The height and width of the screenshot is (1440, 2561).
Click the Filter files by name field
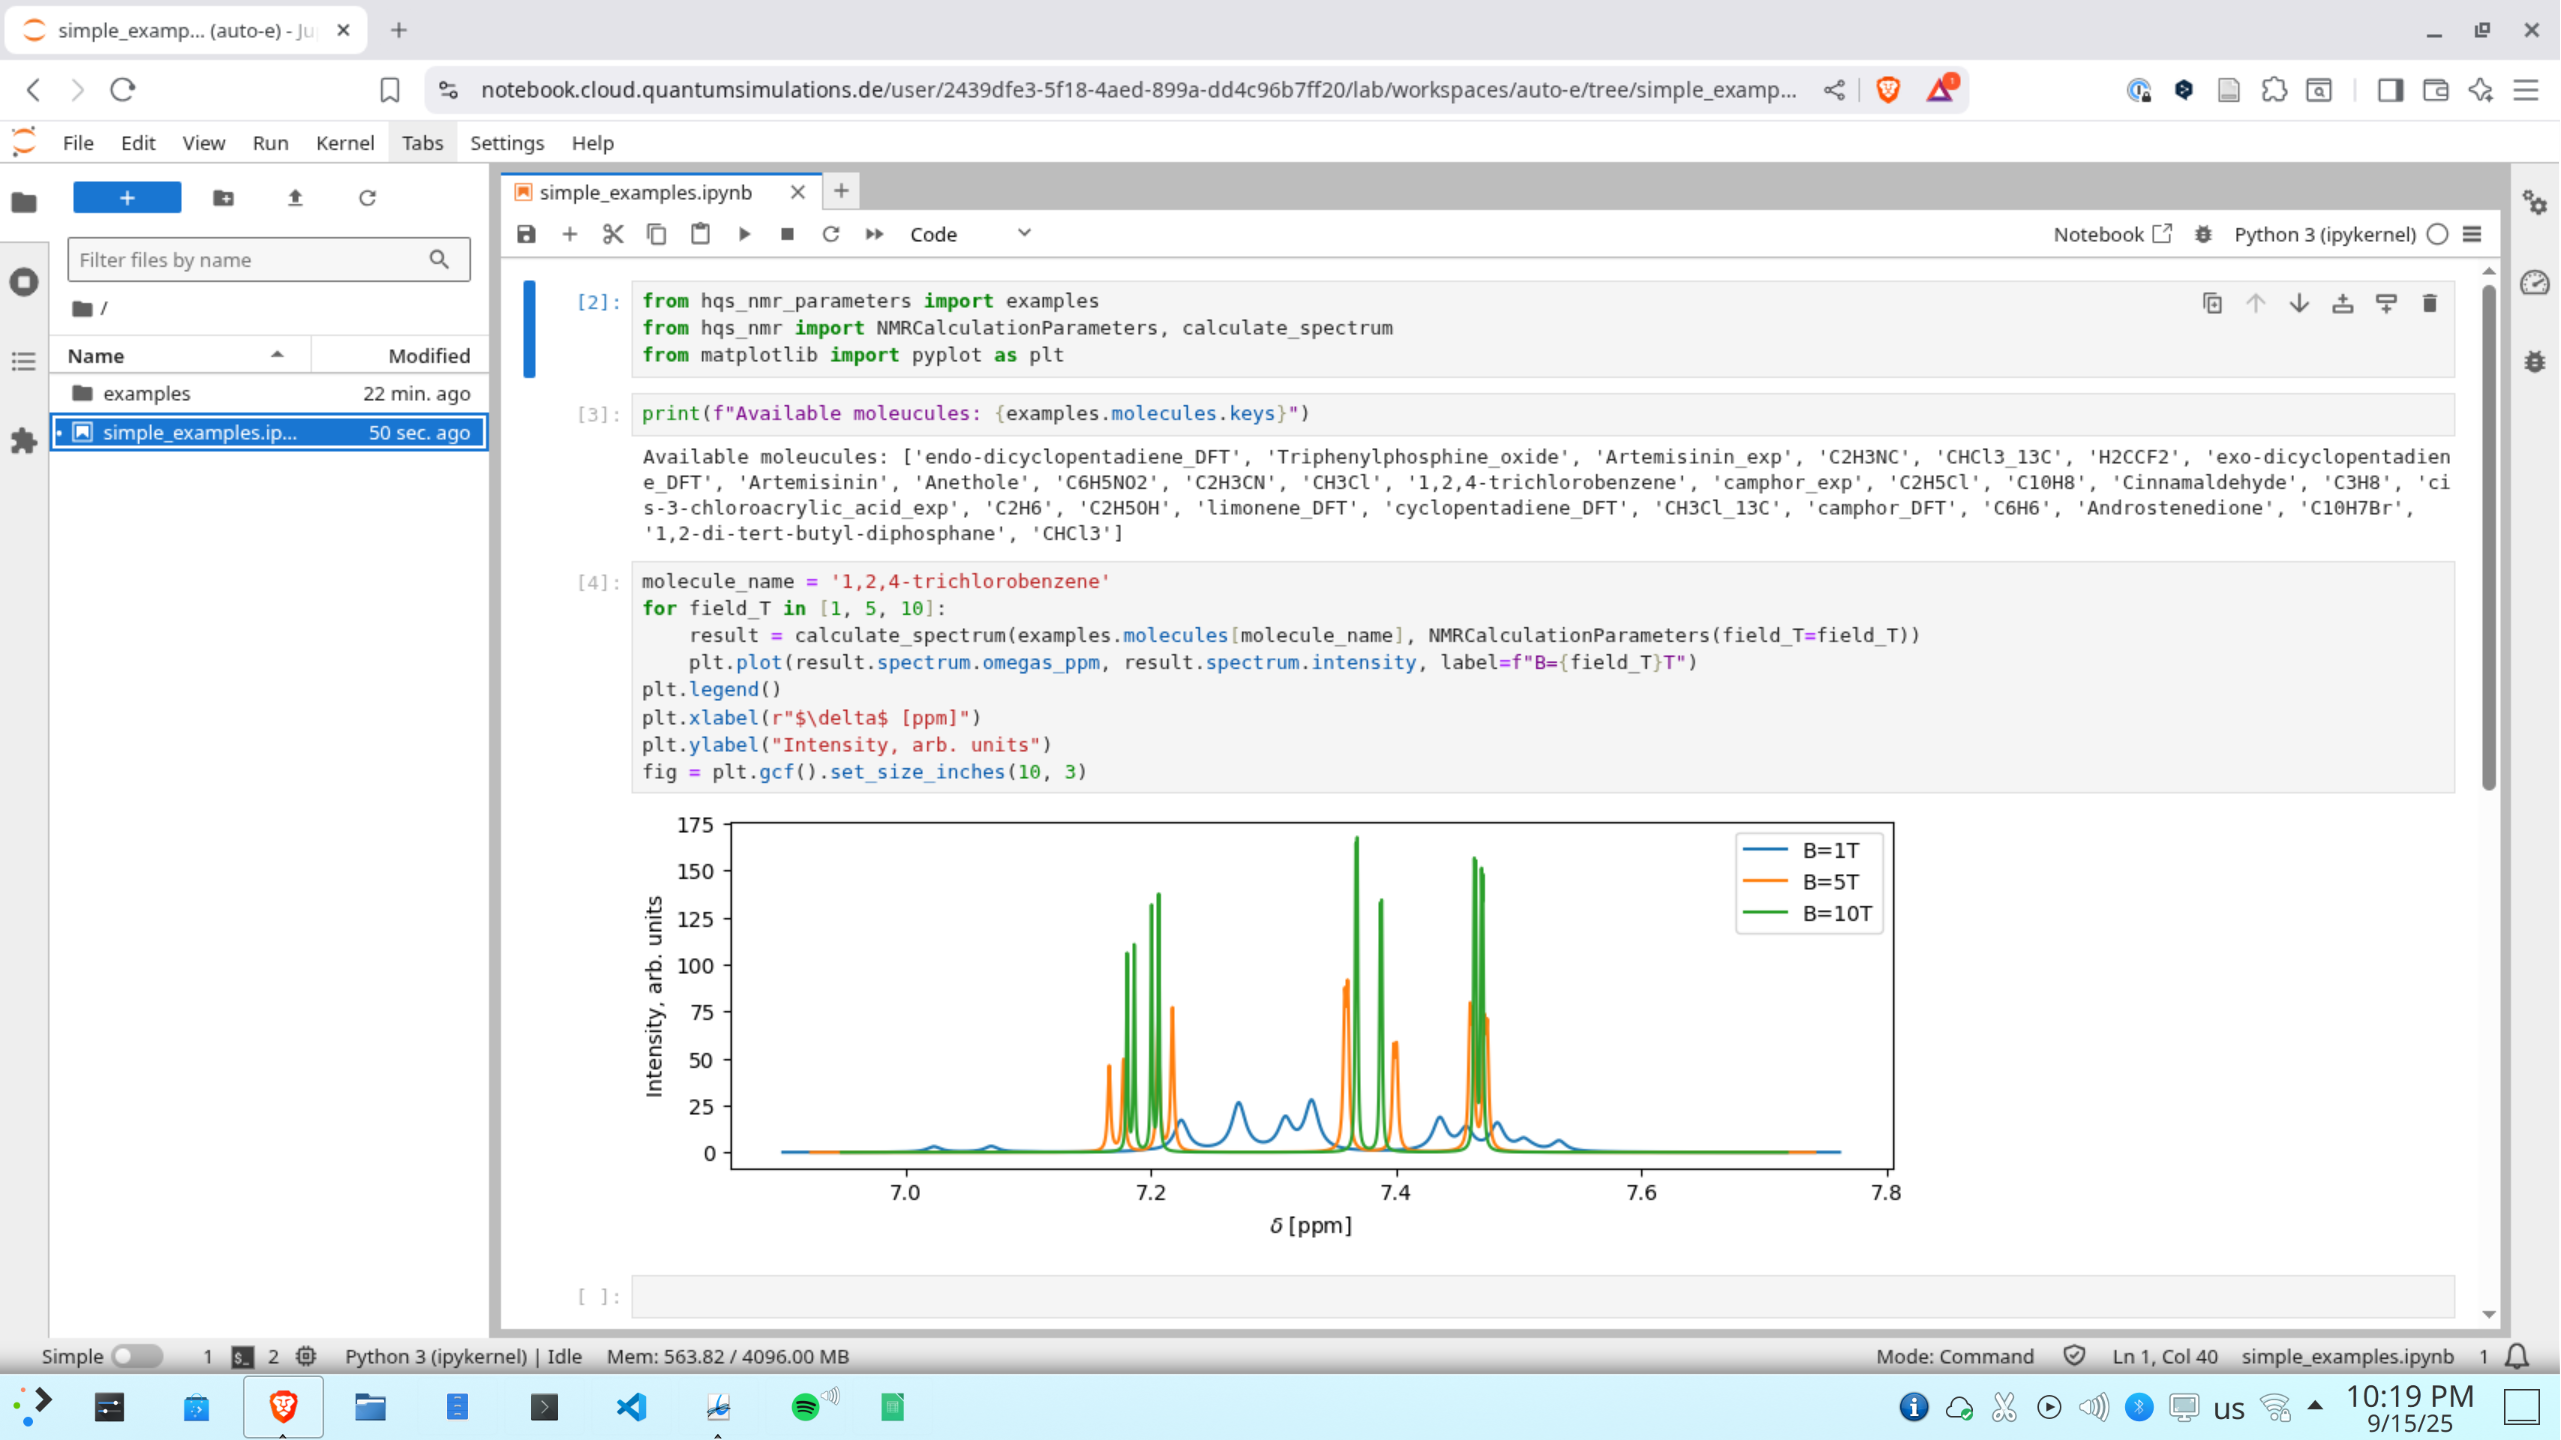[x=250, y=260]
